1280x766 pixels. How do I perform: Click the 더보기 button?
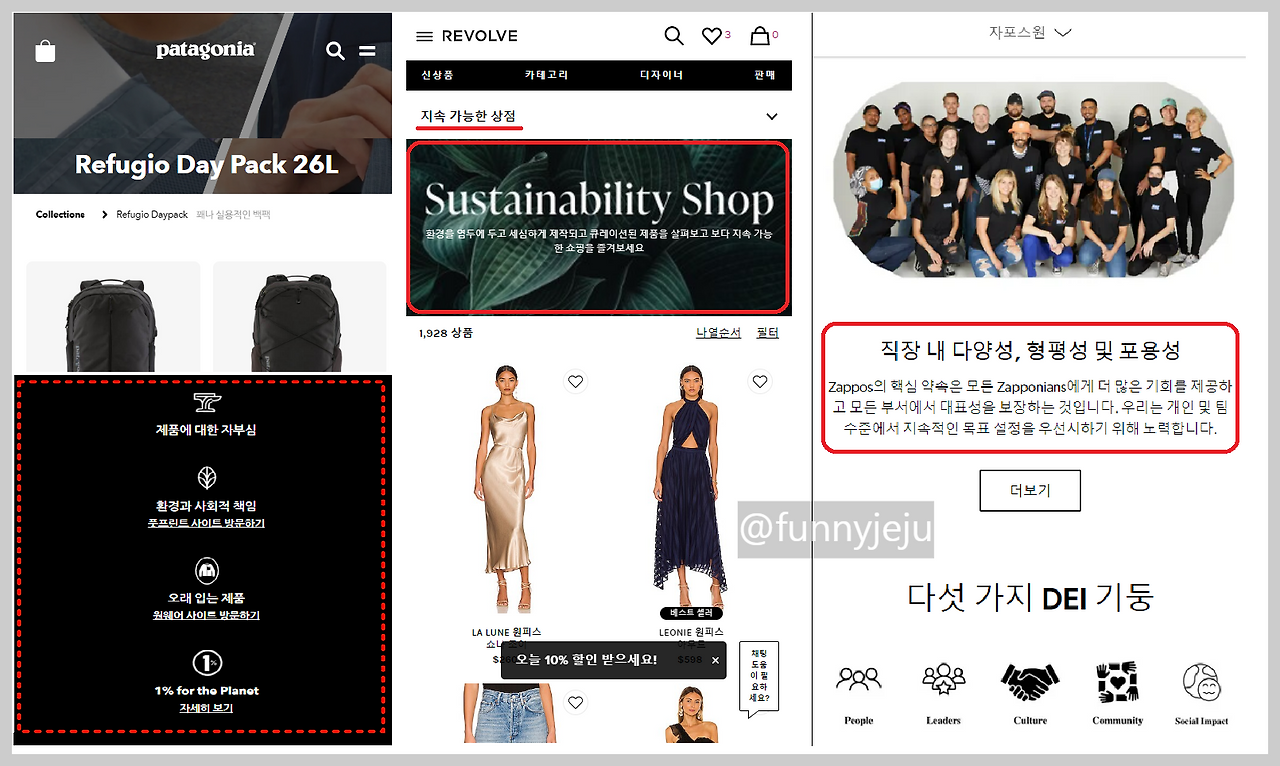[x=1030, y=490]
